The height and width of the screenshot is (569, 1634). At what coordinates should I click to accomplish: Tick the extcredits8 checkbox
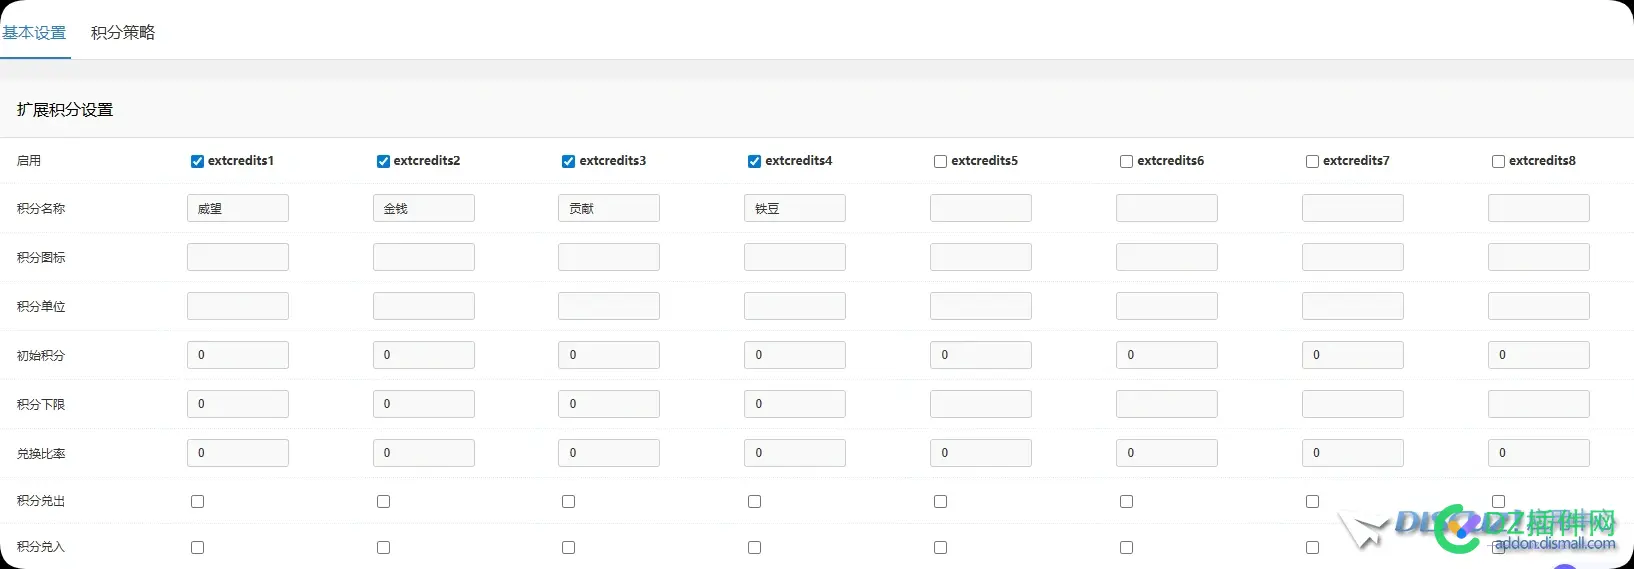[1498, 161]
